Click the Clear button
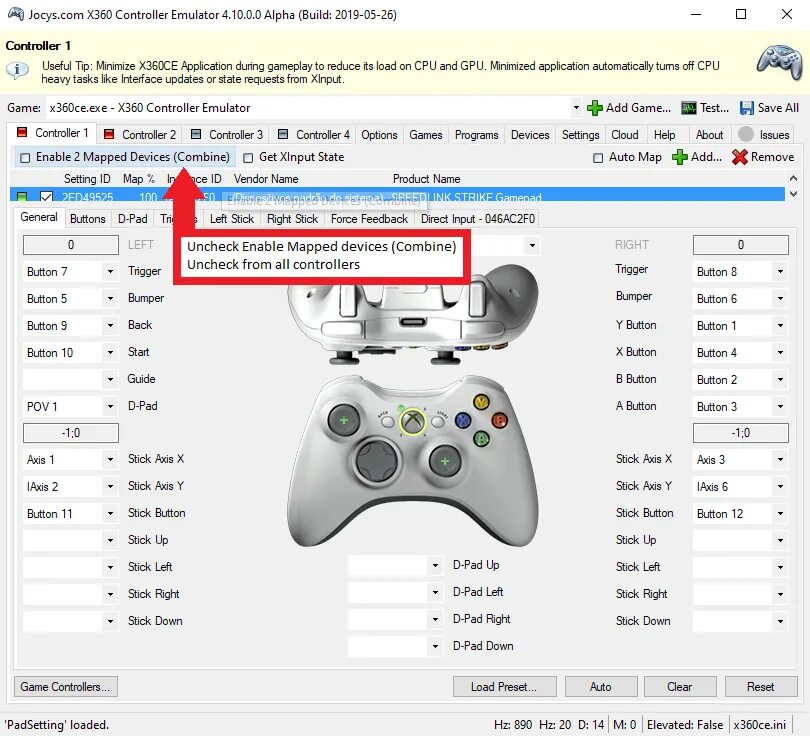 (680, 687)
